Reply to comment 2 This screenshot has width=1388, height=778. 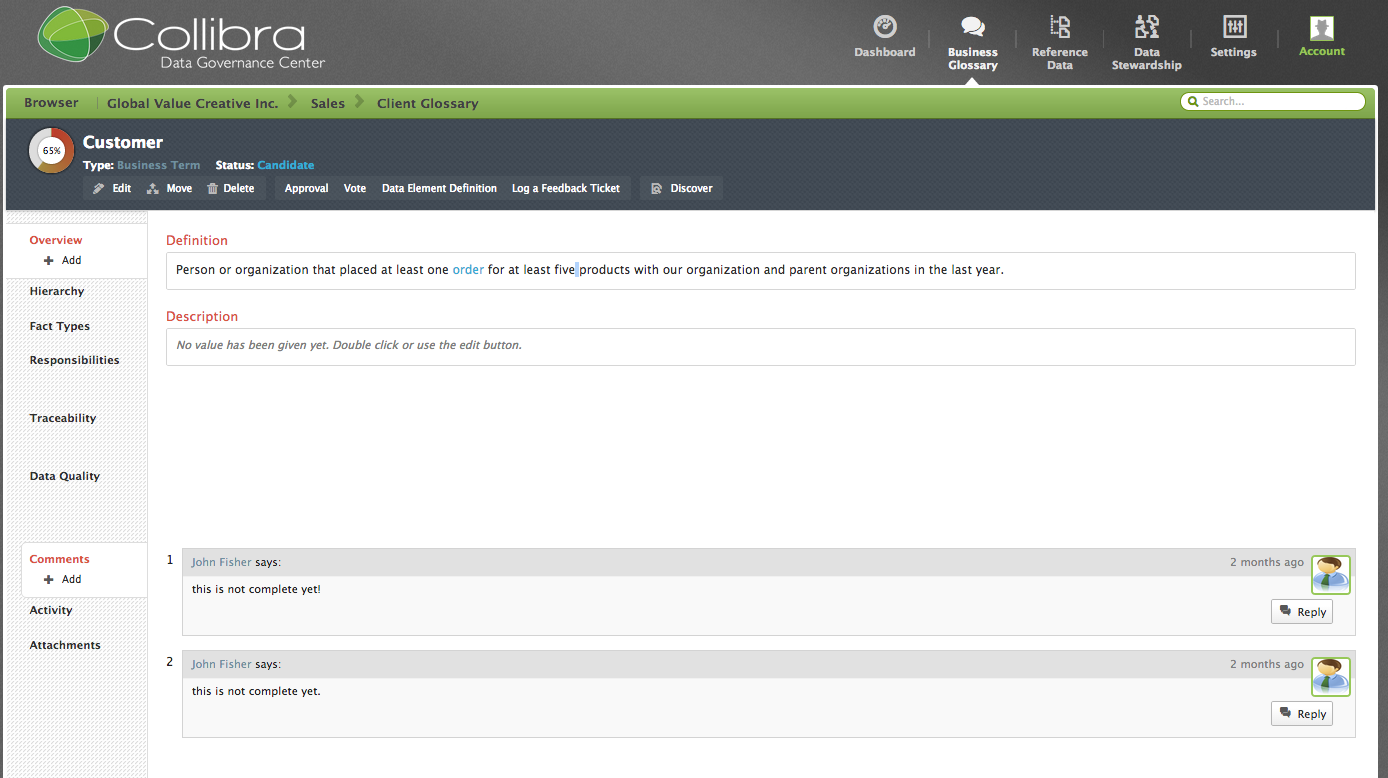pyautogui.click(x=1302, y=714)
